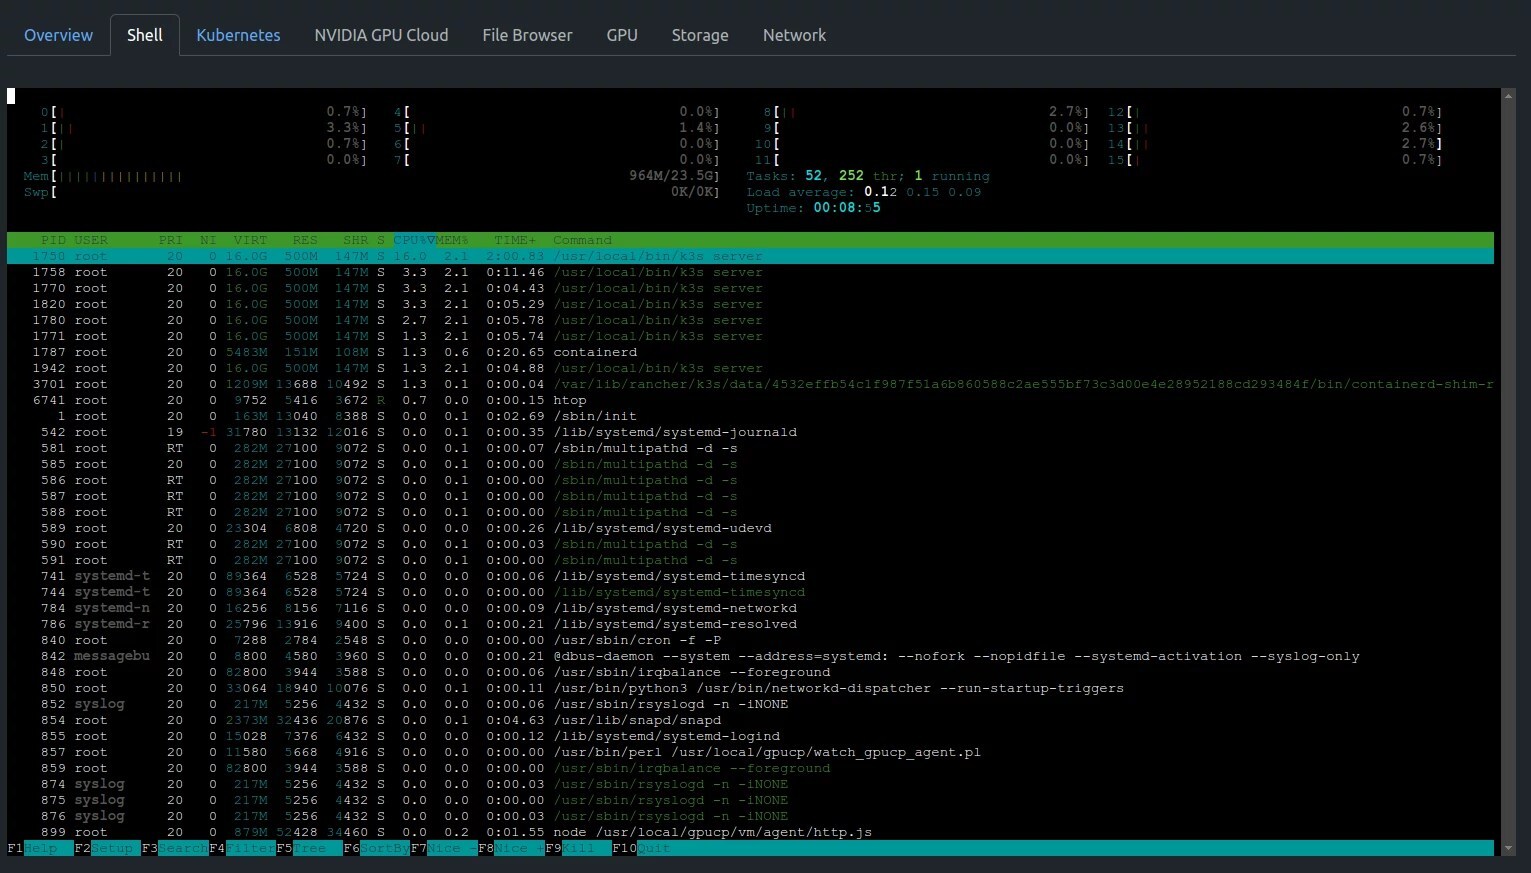Click the F4 Filter function button

pyautogui.click(x=242, y=848)
